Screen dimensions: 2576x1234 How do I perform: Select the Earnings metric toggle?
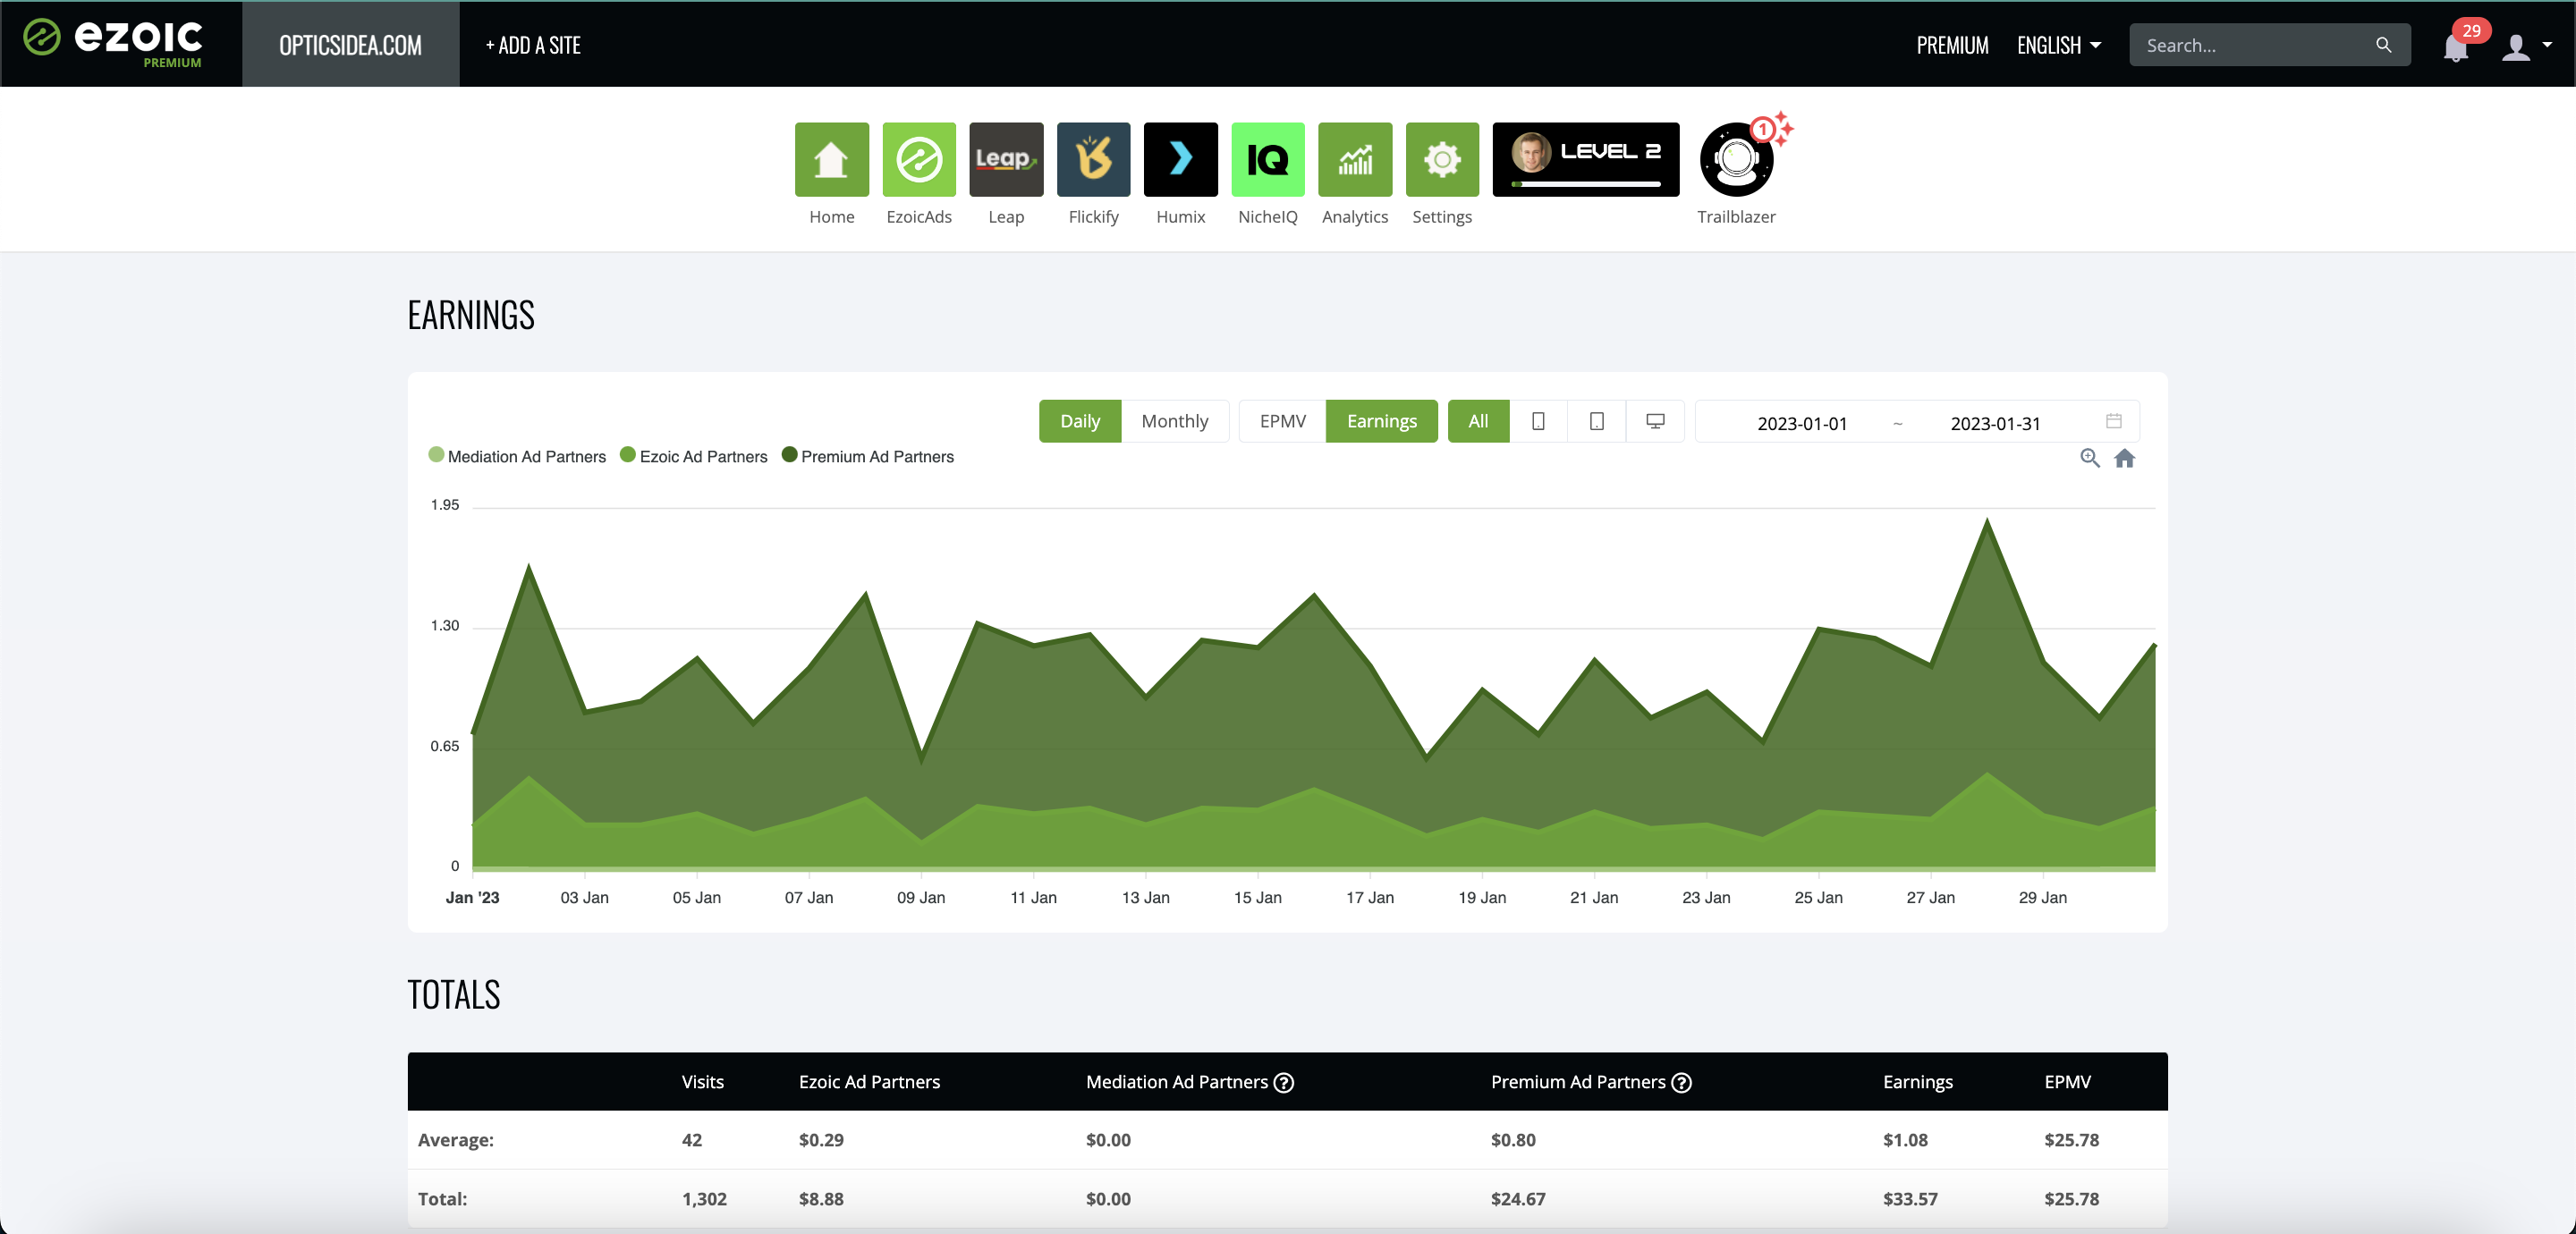pos(1381,421)
